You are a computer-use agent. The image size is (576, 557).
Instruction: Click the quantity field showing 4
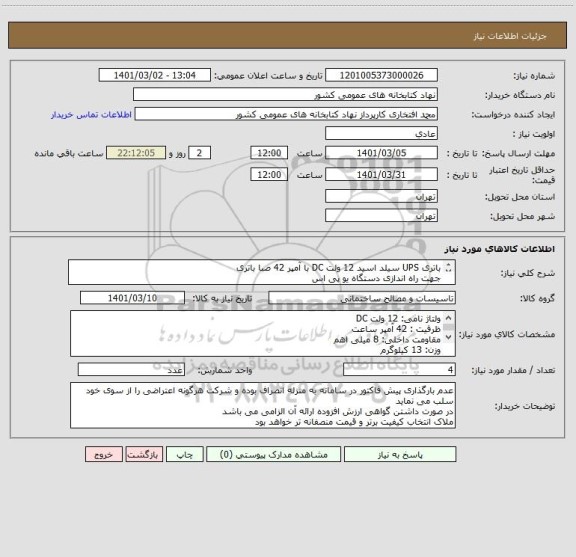point(399,370)
